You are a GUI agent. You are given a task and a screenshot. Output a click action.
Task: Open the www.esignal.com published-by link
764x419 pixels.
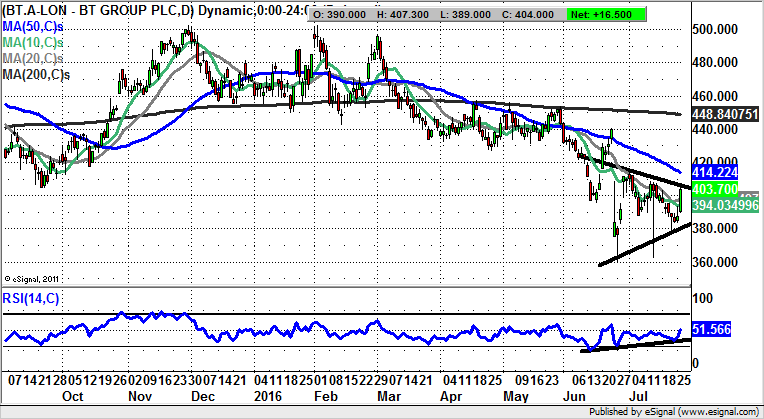704,411
